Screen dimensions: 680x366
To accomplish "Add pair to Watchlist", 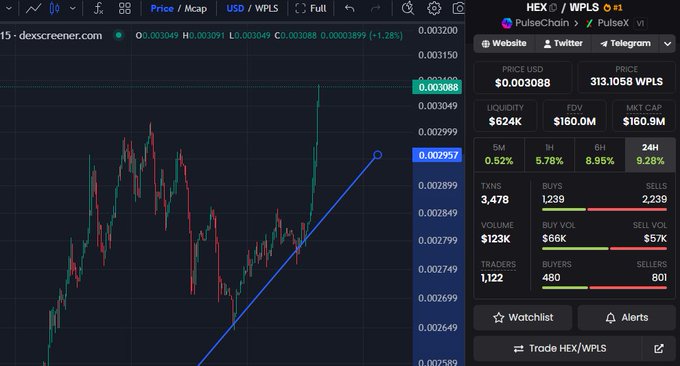I will 523,317.
